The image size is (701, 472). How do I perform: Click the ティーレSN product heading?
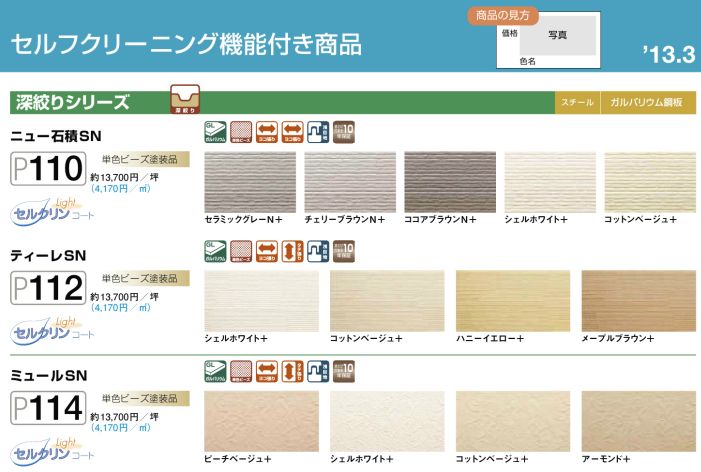[x=48, y=256]
